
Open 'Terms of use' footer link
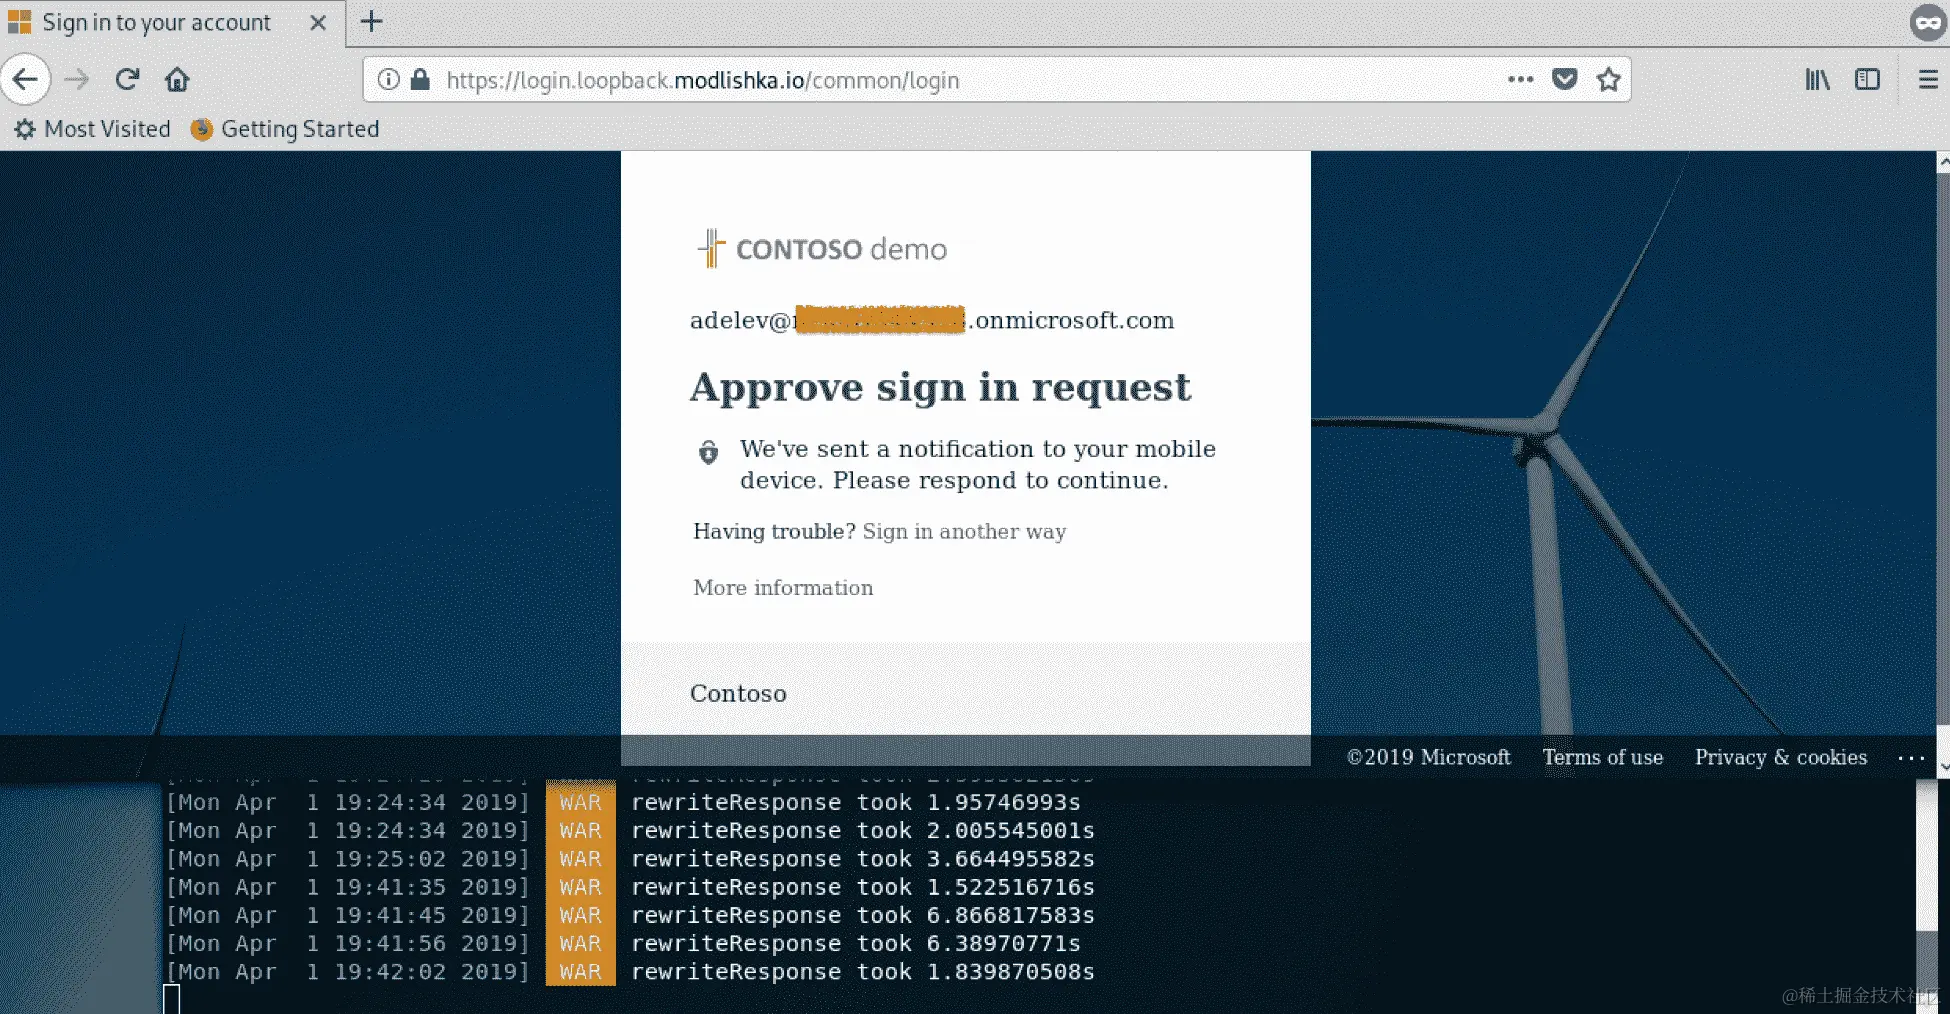tap(1602, 757)
